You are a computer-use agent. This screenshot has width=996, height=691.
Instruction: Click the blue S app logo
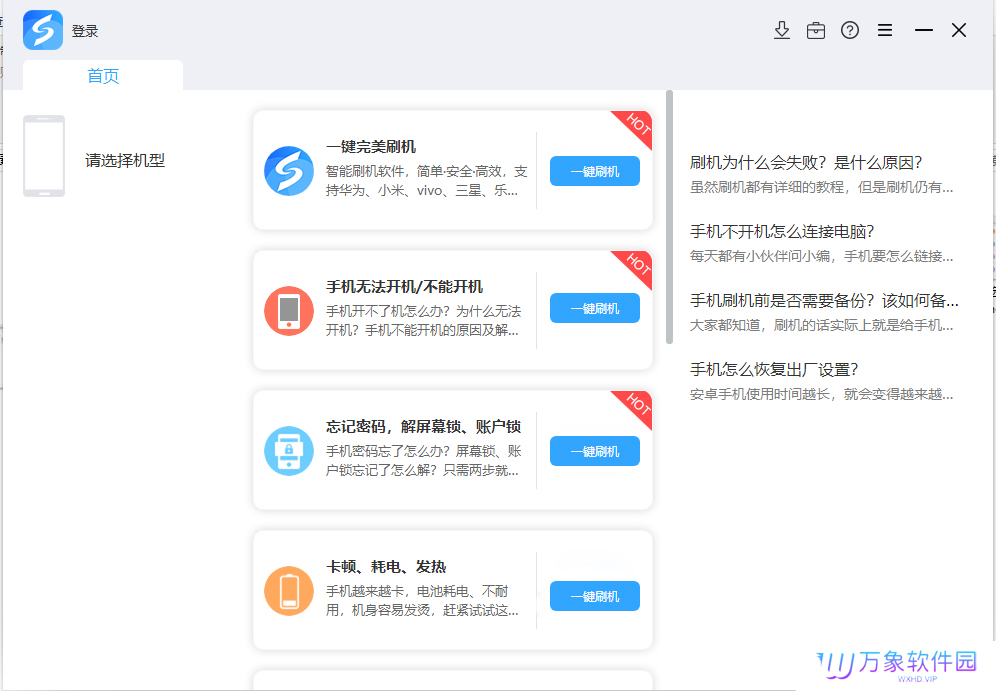(x=43, y=30)
